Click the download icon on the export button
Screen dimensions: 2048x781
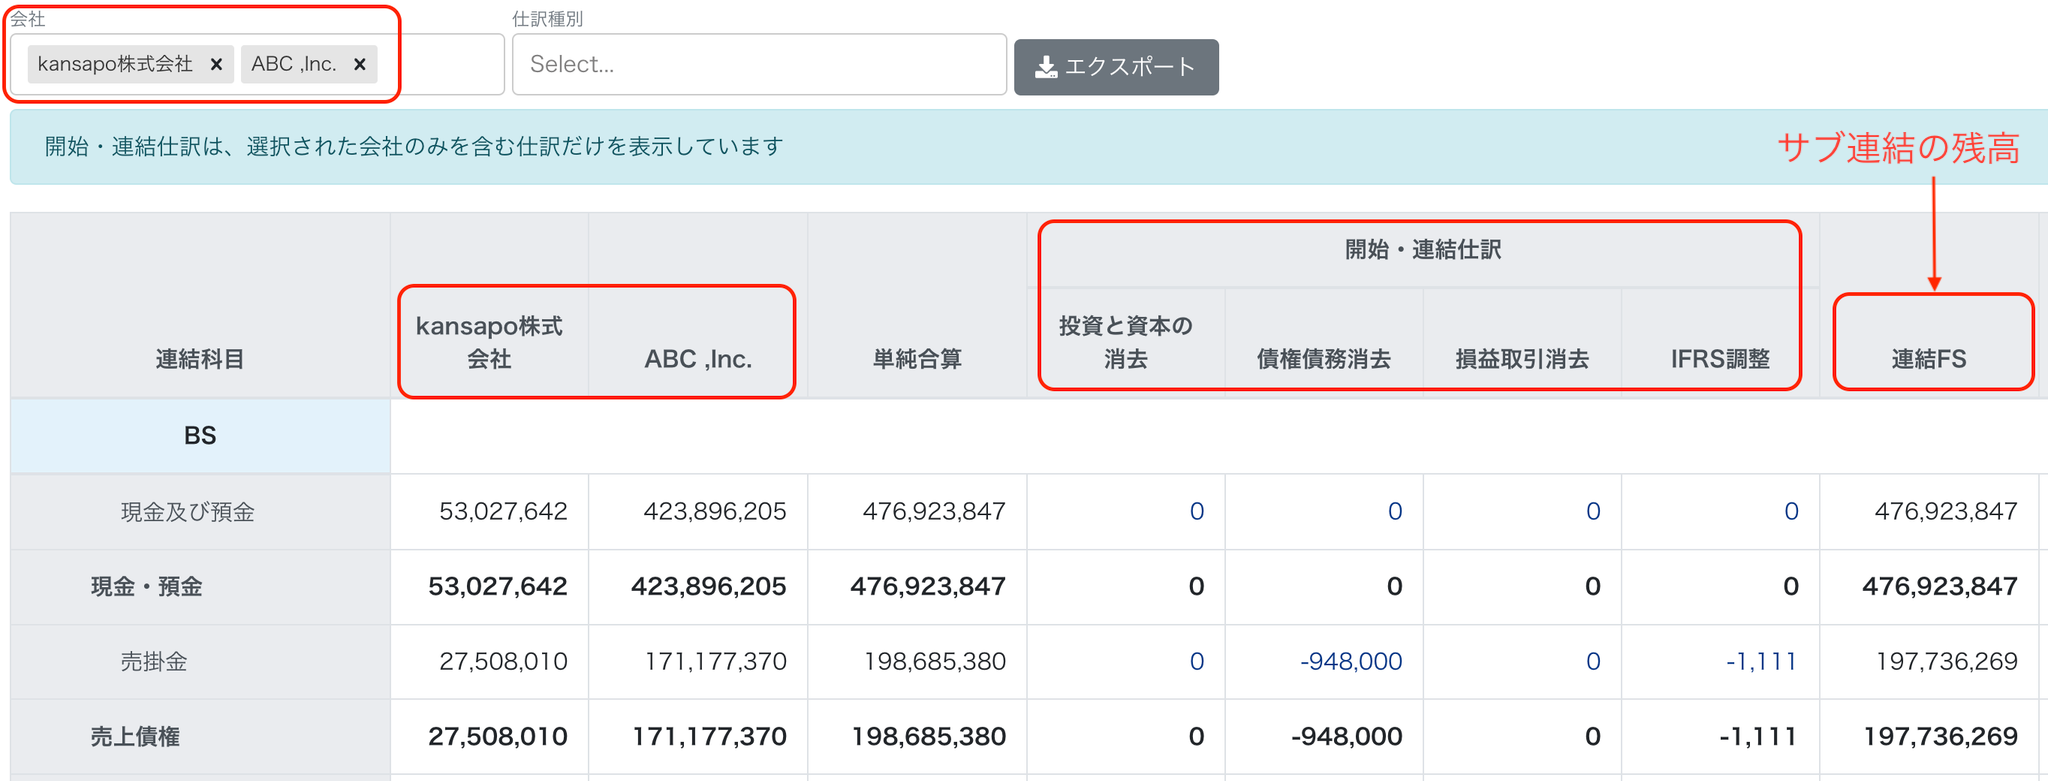1046,67
